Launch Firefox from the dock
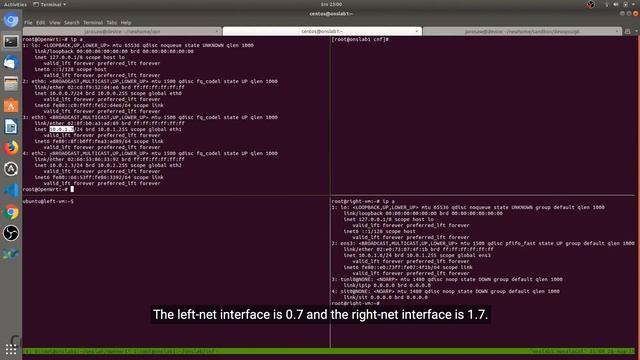 pos(11,148)
